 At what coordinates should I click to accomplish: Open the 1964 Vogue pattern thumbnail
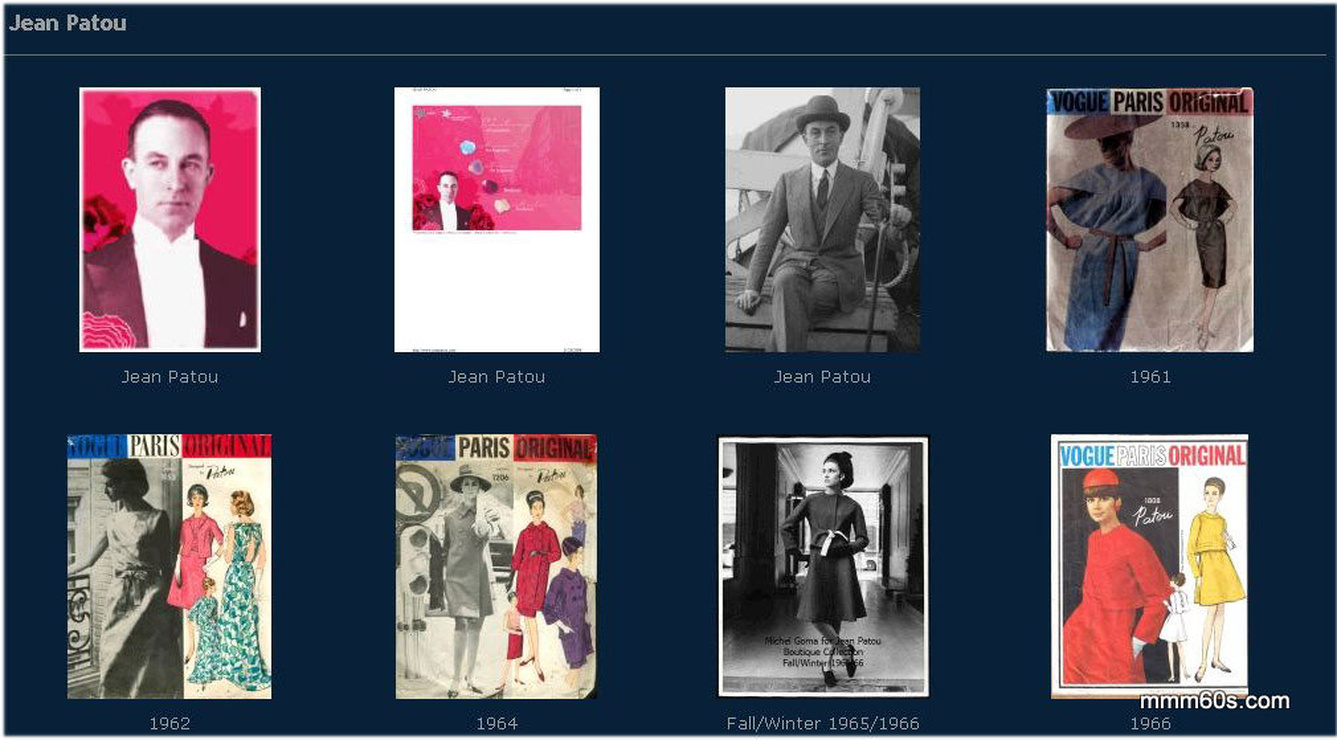(497, 566)
